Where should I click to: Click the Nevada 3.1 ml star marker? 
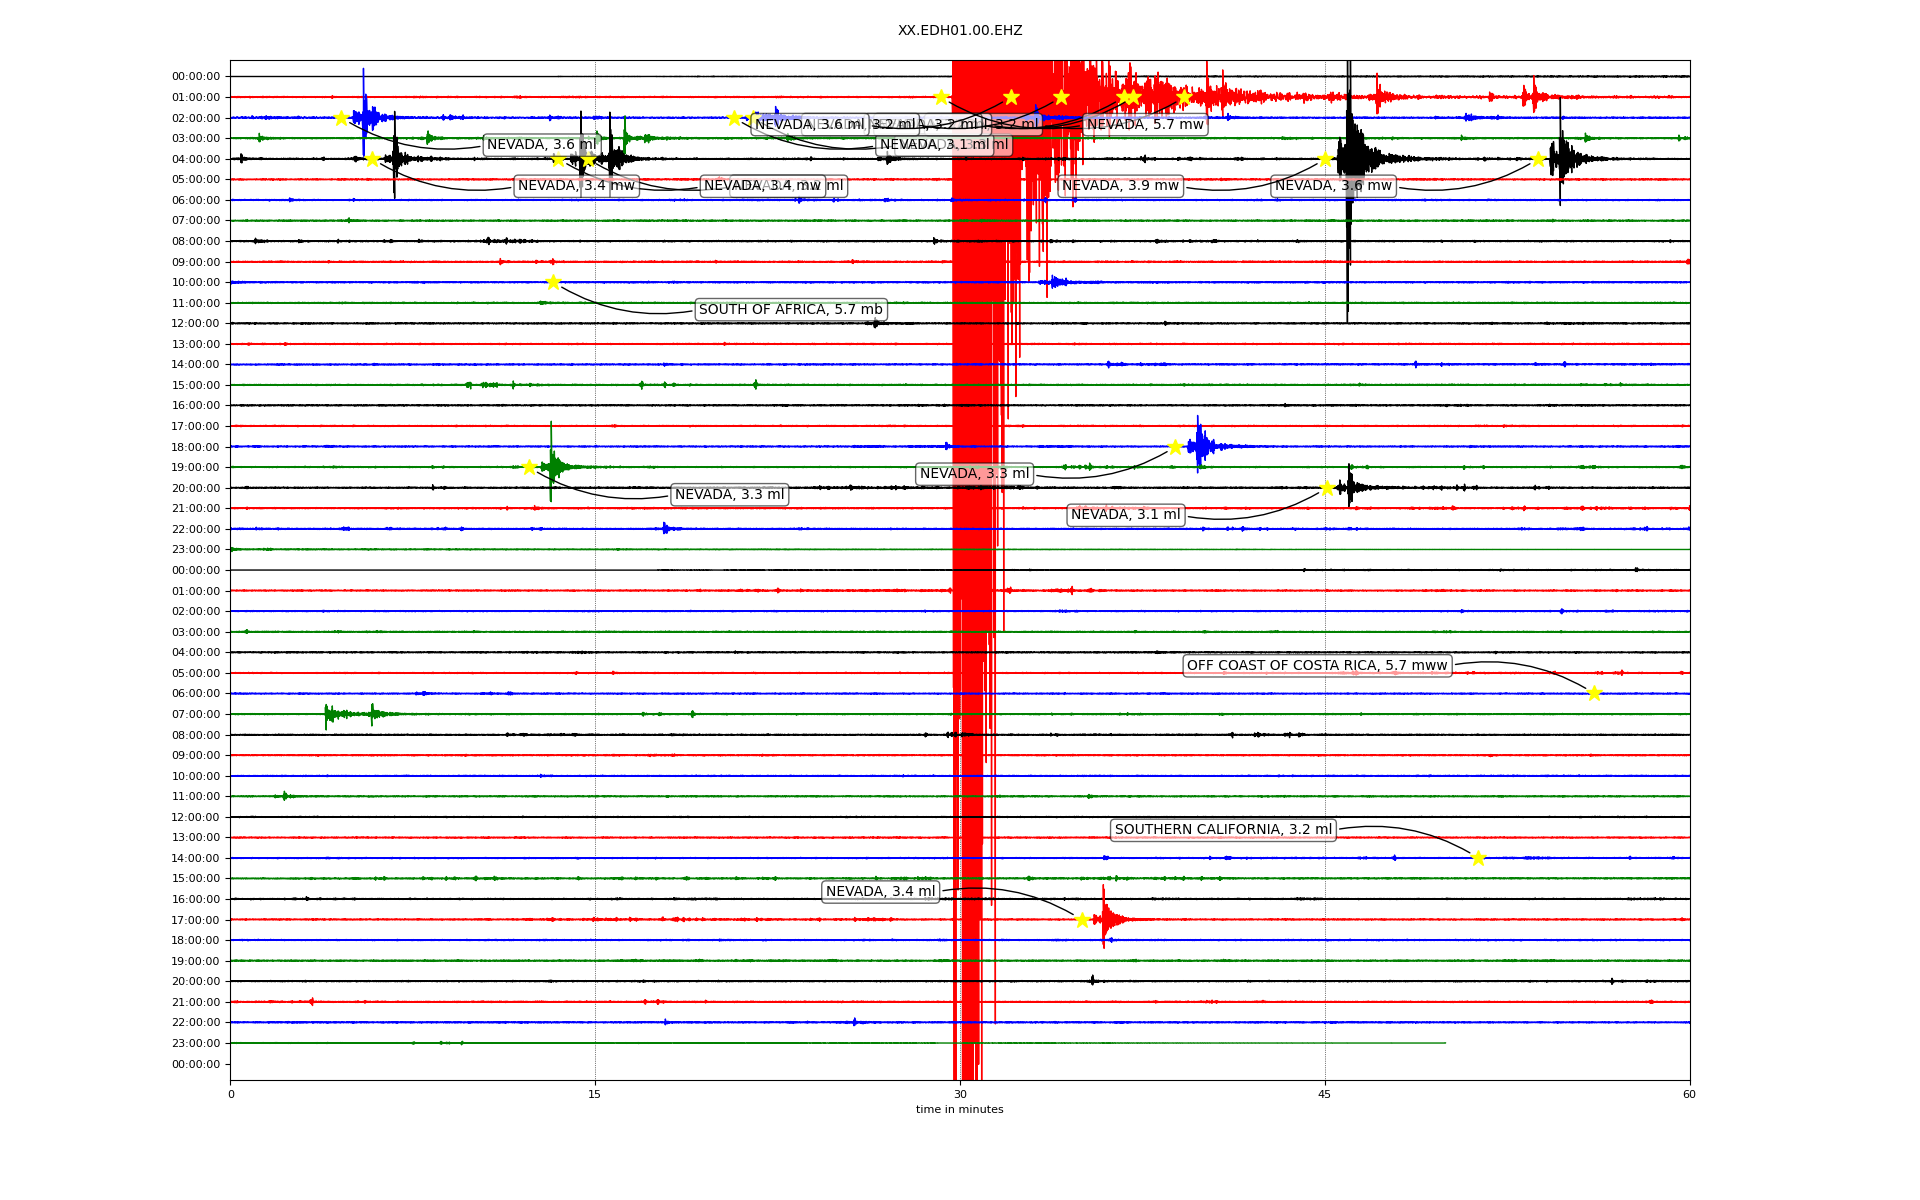[x=1327, y=488]
